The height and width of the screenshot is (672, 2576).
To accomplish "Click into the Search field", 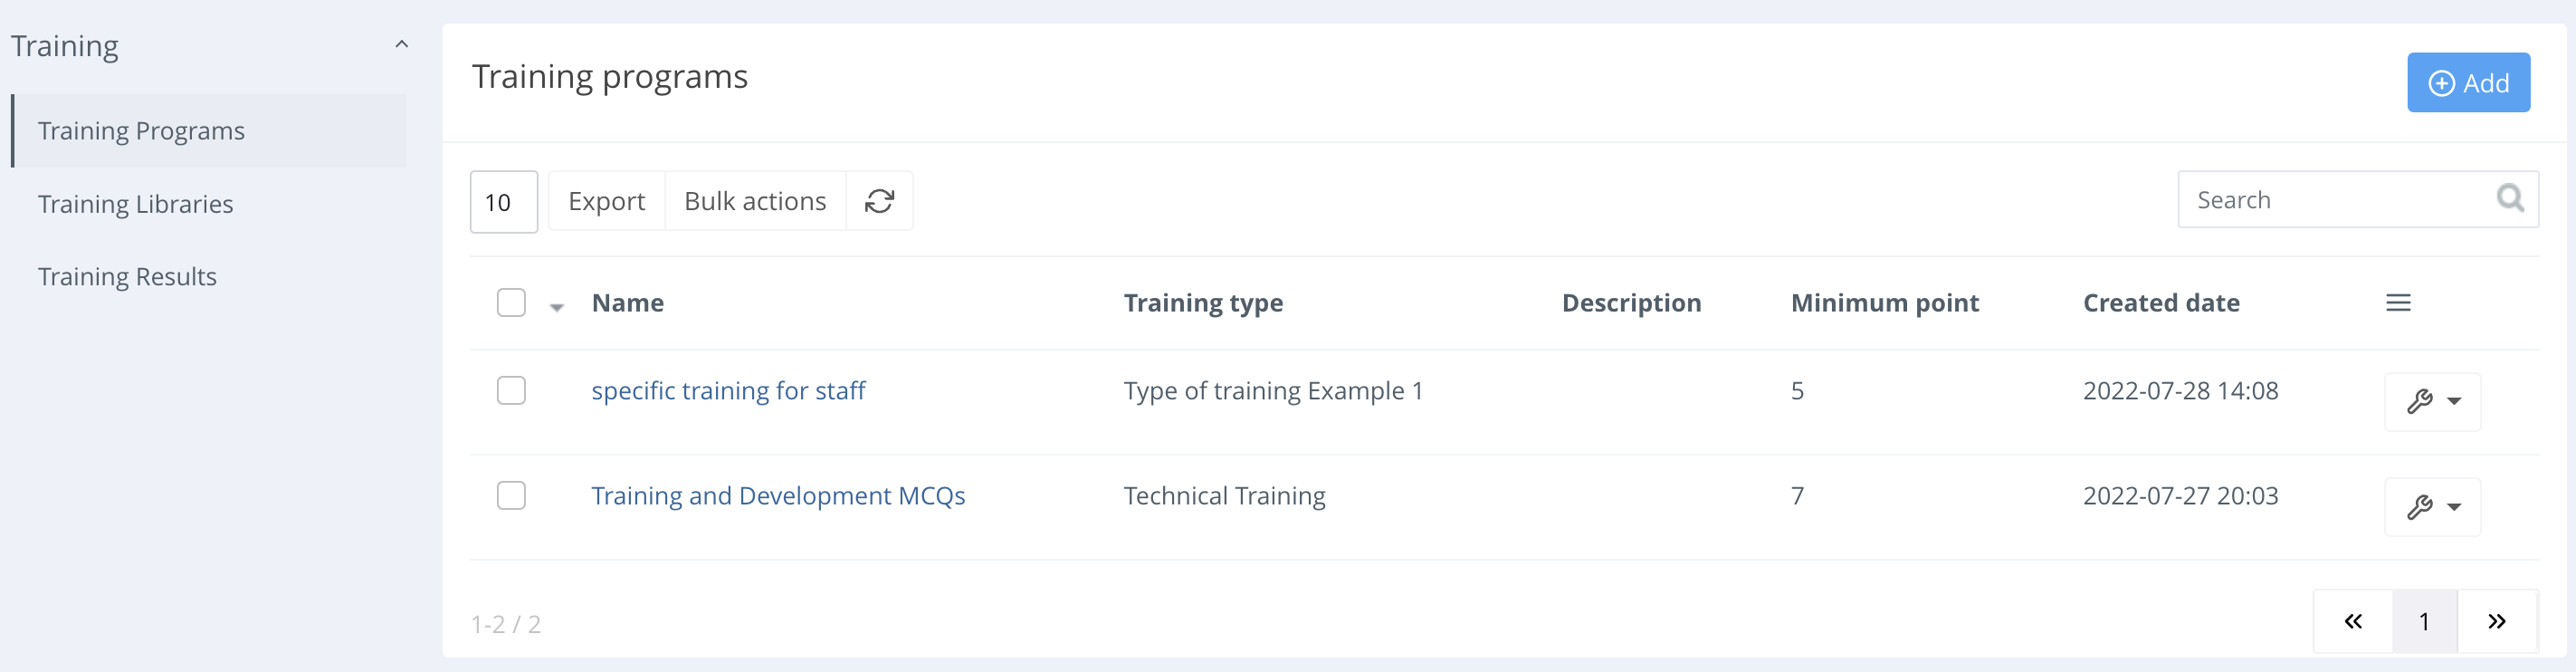I will (2335, 200).
